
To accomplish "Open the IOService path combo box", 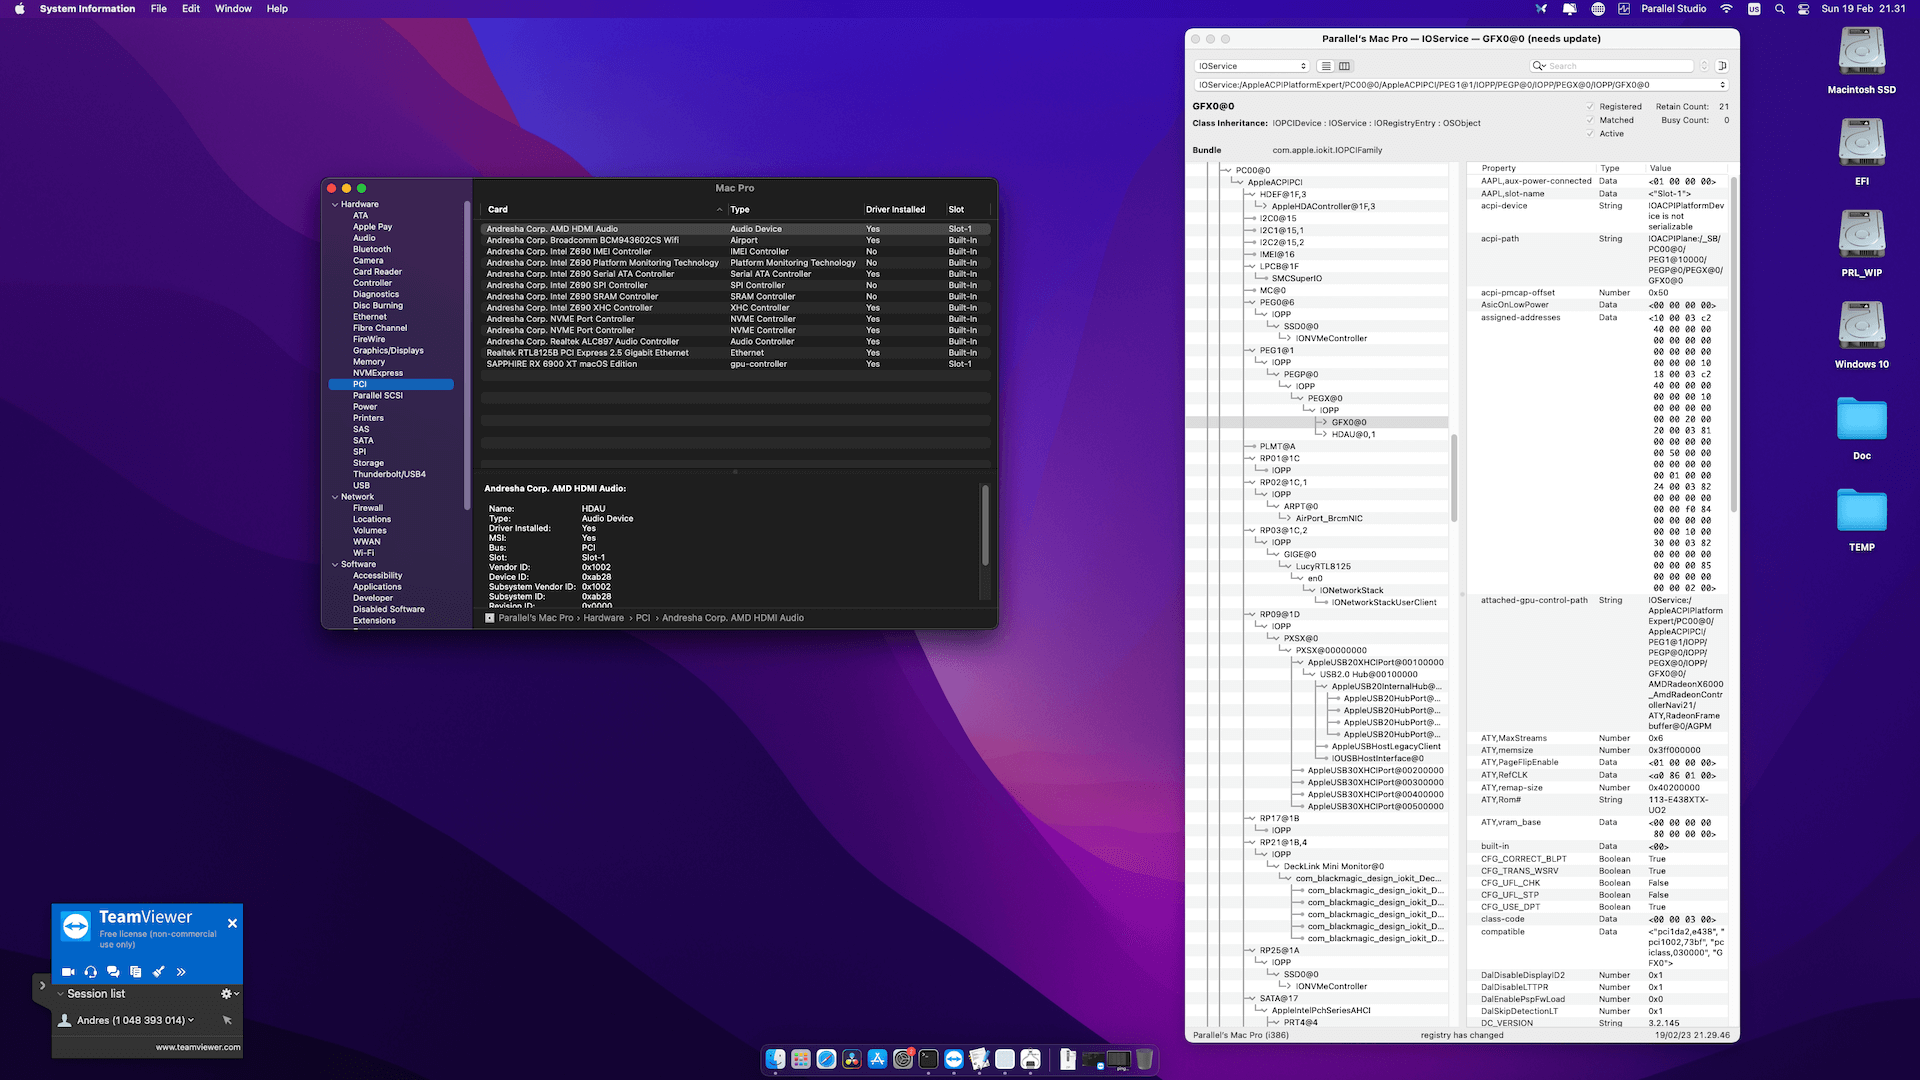I will click(1461, 85).
